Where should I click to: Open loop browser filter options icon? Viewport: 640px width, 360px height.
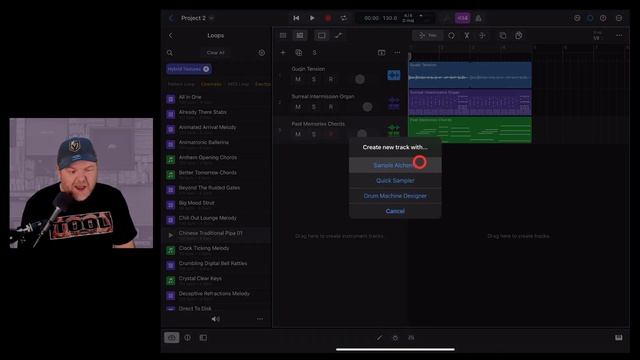[262, 53]
